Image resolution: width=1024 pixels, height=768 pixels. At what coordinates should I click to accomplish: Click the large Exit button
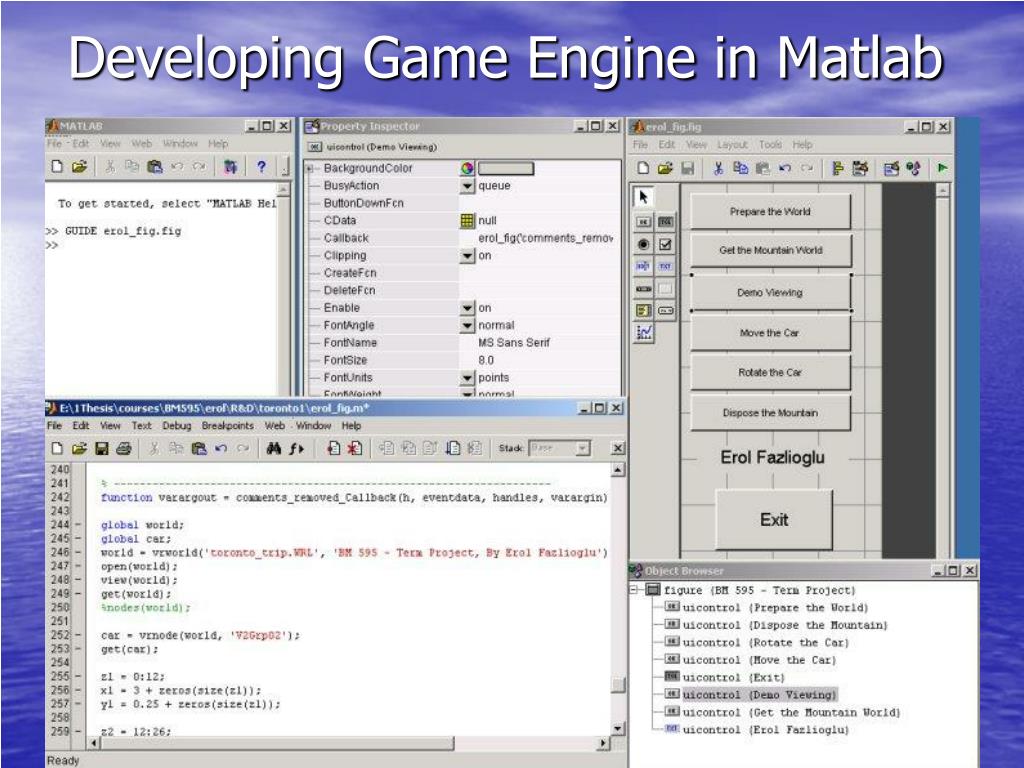[774, 520]
